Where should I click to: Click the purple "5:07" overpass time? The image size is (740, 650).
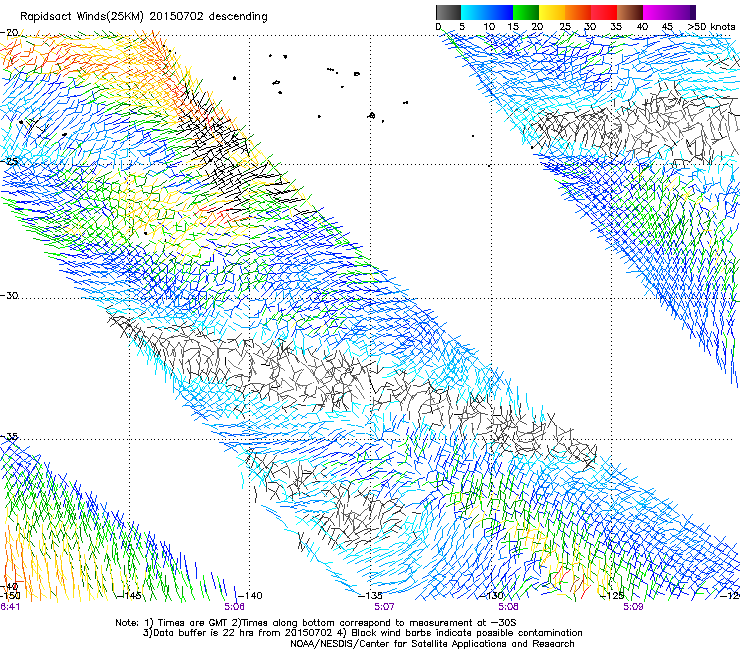pyautogui.click(x=384, y=606)
